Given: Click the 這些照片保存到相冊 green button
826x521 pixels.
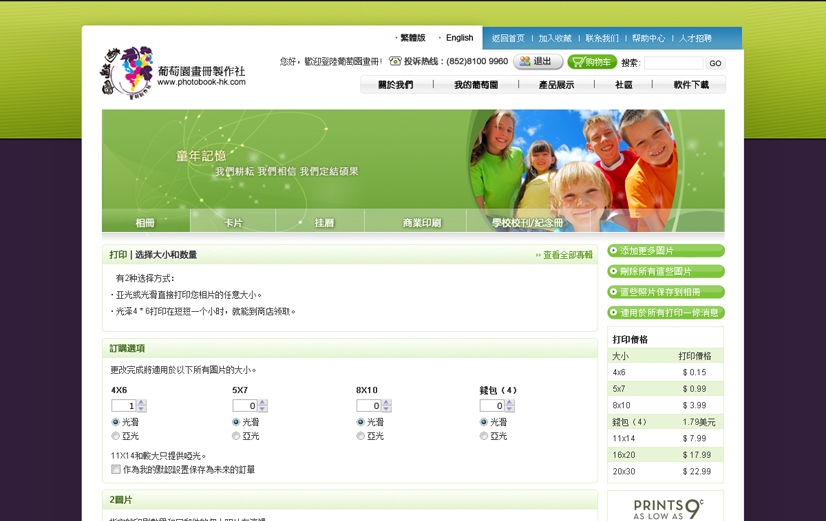Looking at the screenshot, I should click(665, 292).
